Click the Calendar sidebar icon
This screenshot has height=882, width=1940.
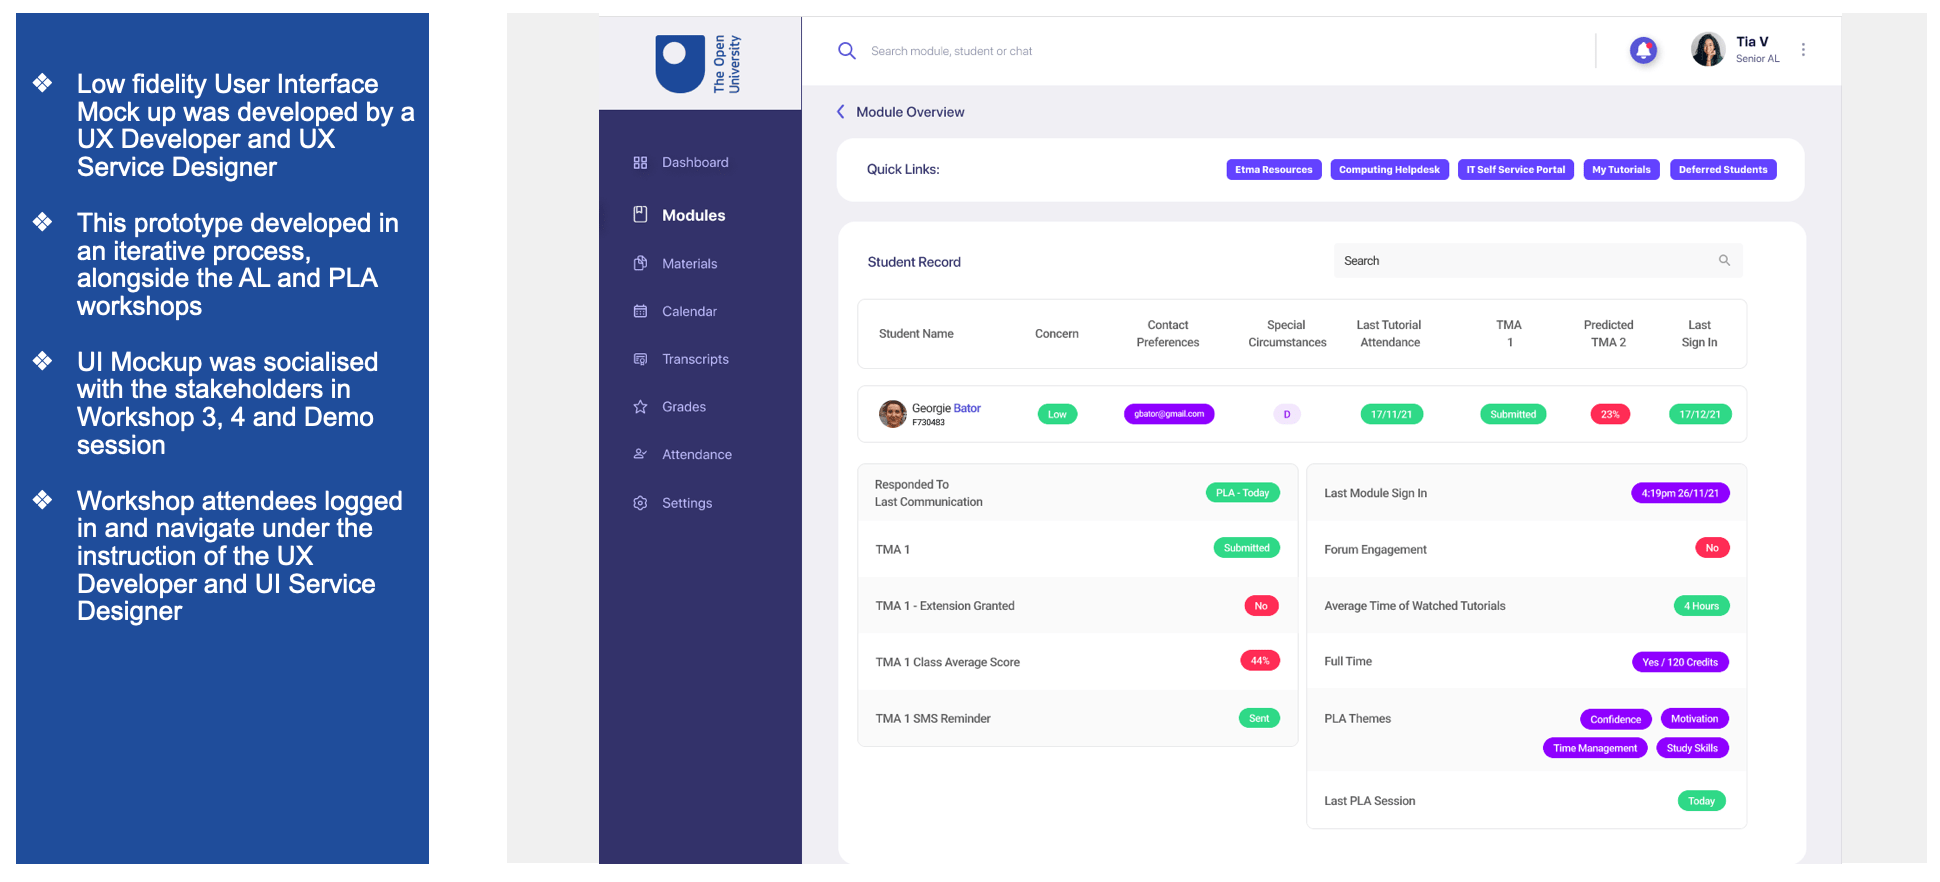(x=640, y=311)
